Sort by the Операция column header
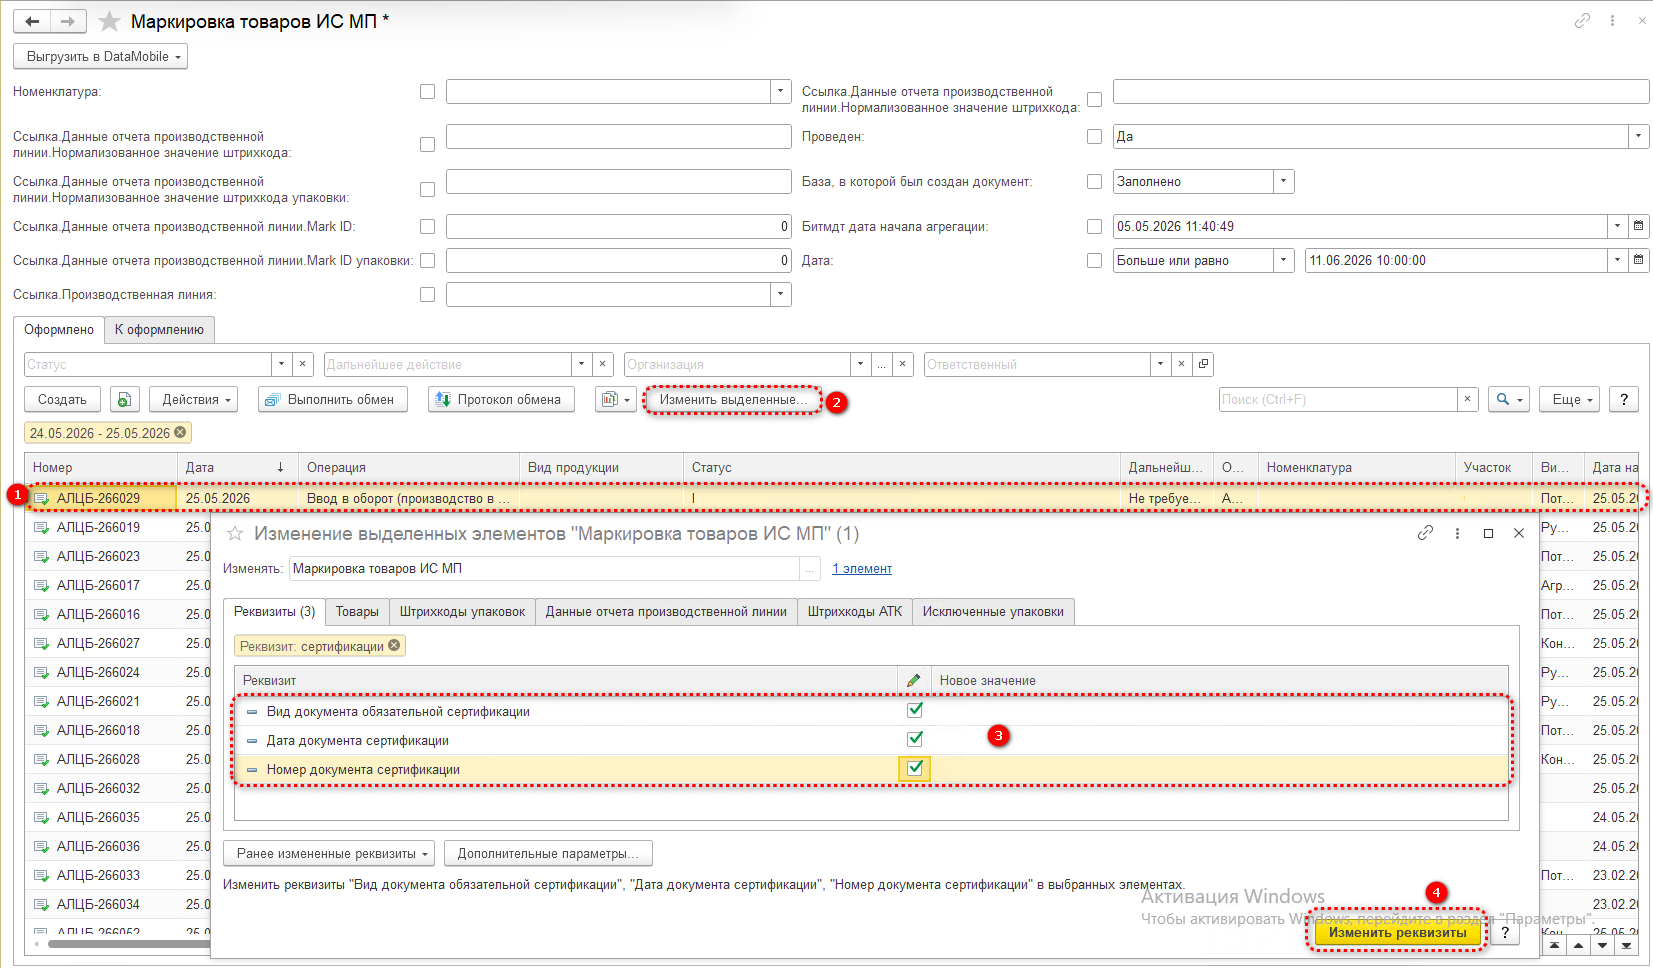Screen dimensions: 1653x968 tap(409, 467)
